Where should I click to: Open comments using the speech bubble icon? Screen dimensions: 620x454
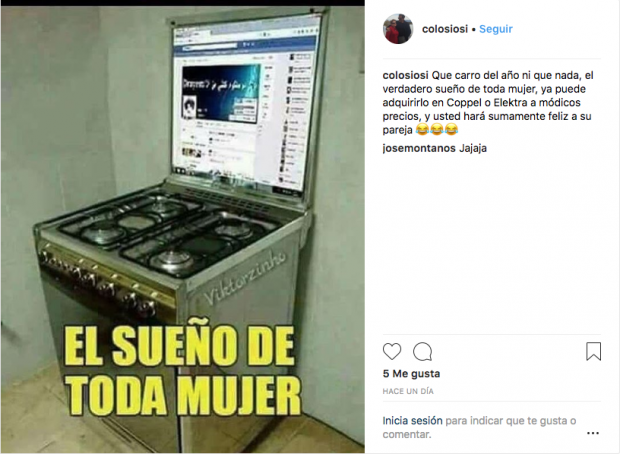pos(422,351)
